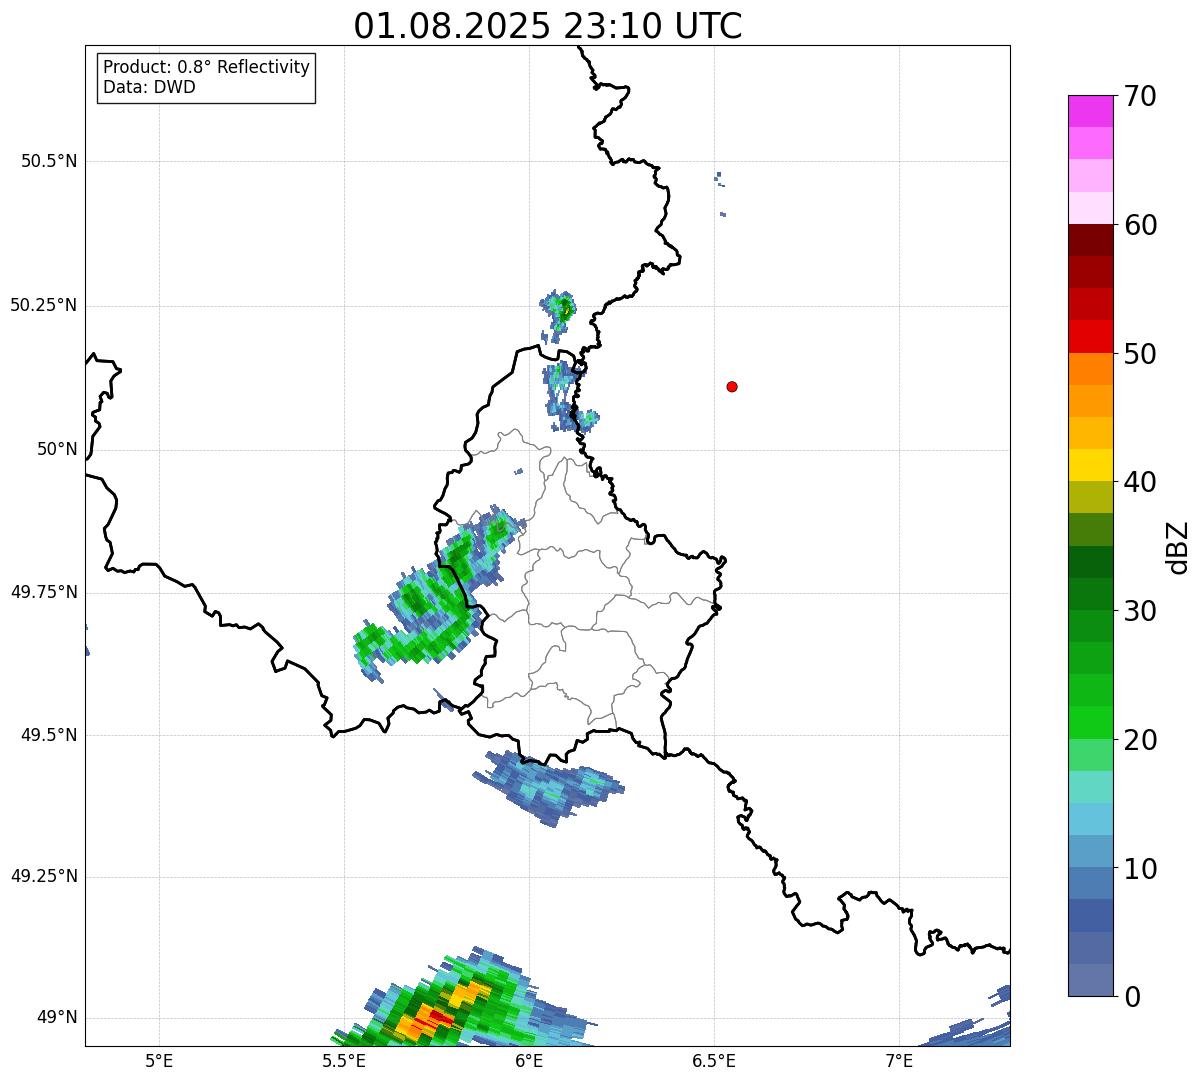1202x1081 pixels.
Task: Click the '60' colorbar tick value
Action: click(1140, 225)
